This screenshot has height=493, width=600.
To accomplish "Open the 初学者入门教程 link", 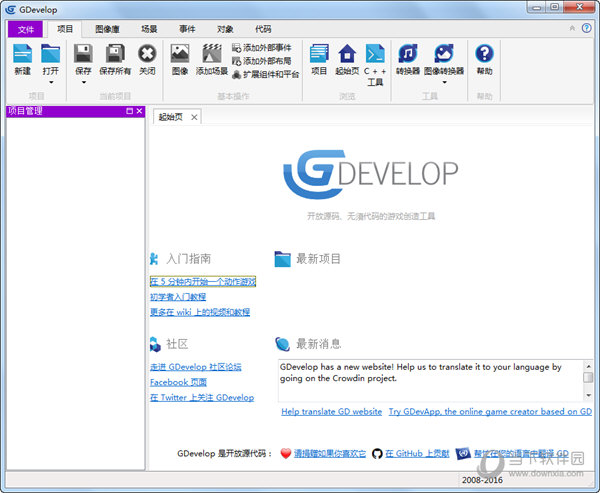I will (x=178, y=297).
